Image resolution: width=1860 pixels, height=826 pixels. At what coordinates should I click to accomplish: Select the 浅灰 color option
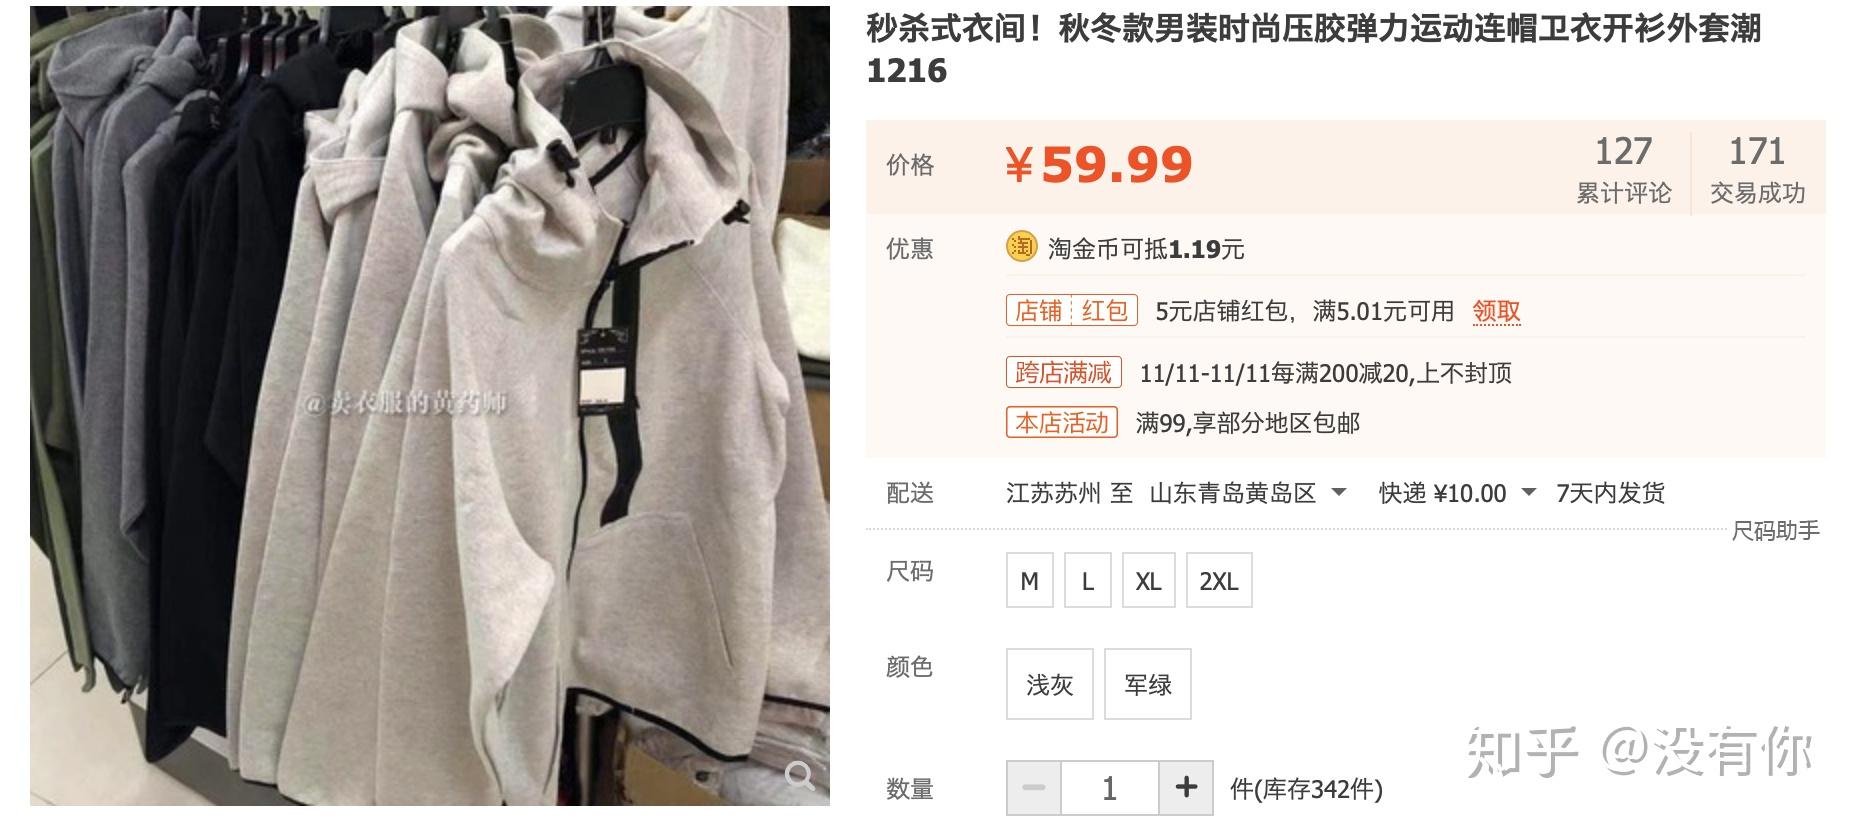(1050, 684)
